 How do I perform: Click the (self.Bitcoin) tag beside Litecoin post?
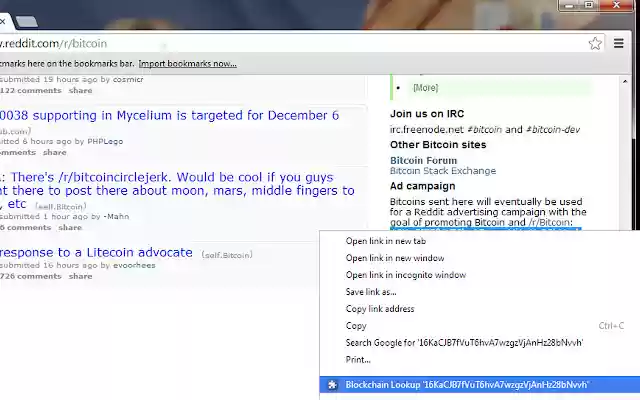click(x=227, y=255)
